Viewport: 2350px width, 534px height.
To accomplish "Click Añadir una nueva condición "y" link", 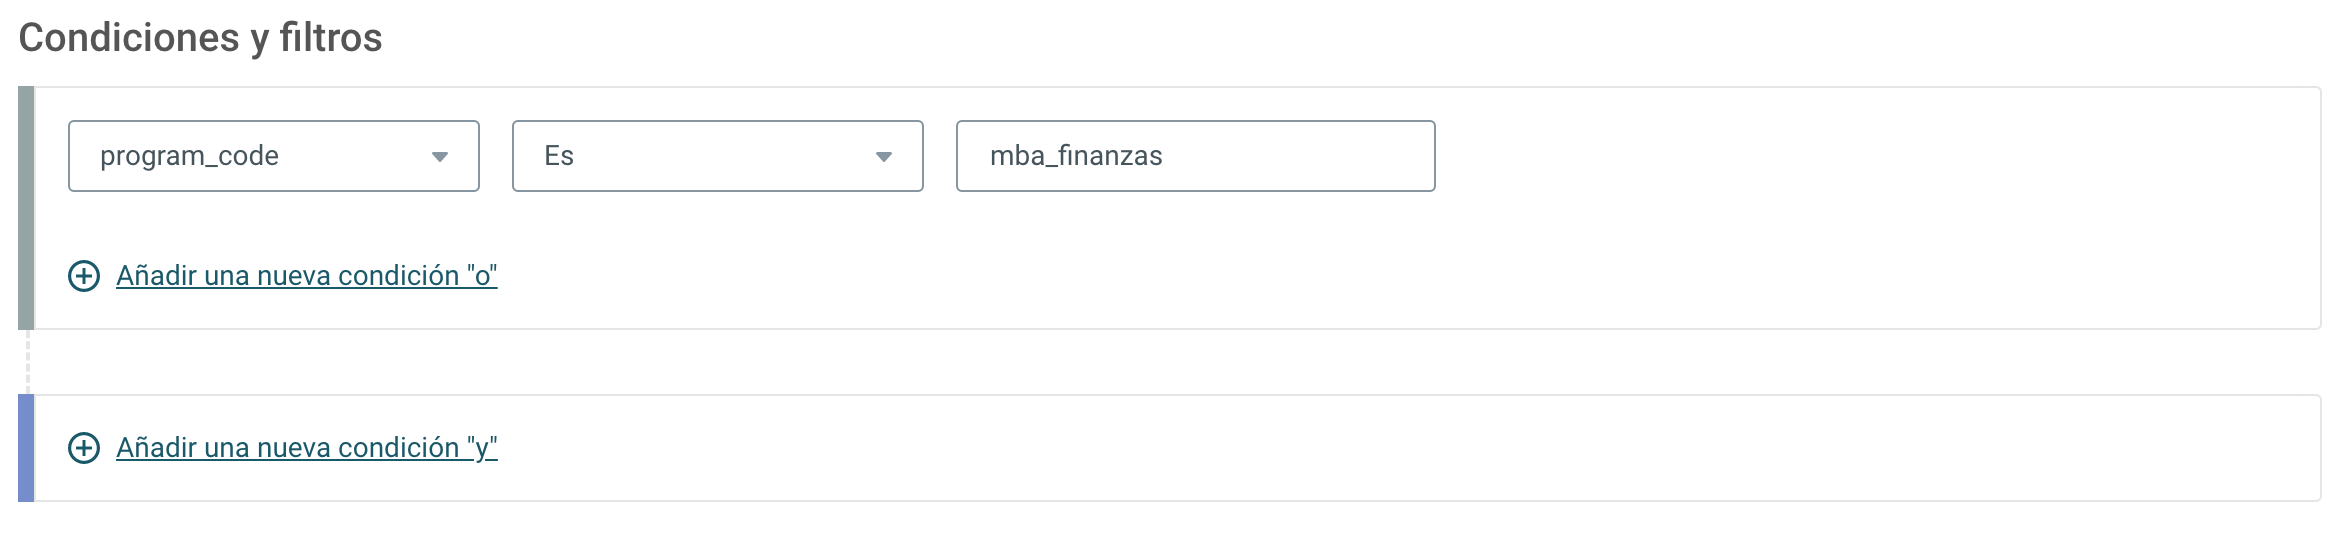I will click(306, 448).
